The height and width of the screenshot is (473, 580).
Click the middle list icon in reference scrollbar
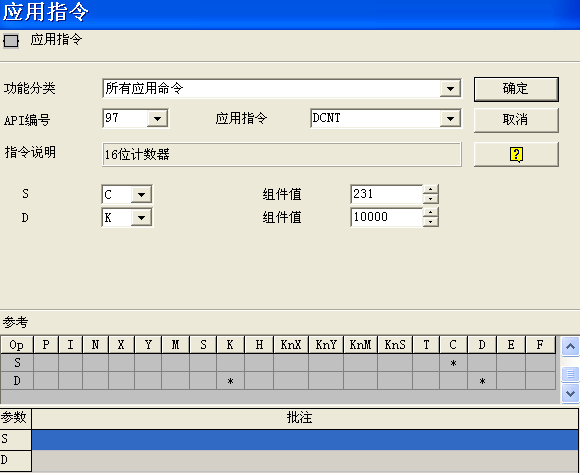570,374
